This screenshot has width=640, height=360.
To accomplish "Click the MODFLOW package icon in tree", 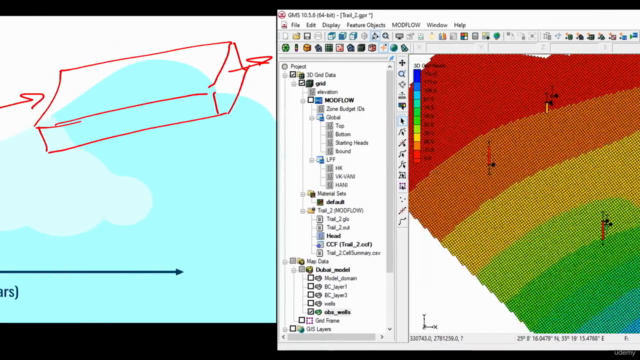I will [x=319, y=100].
